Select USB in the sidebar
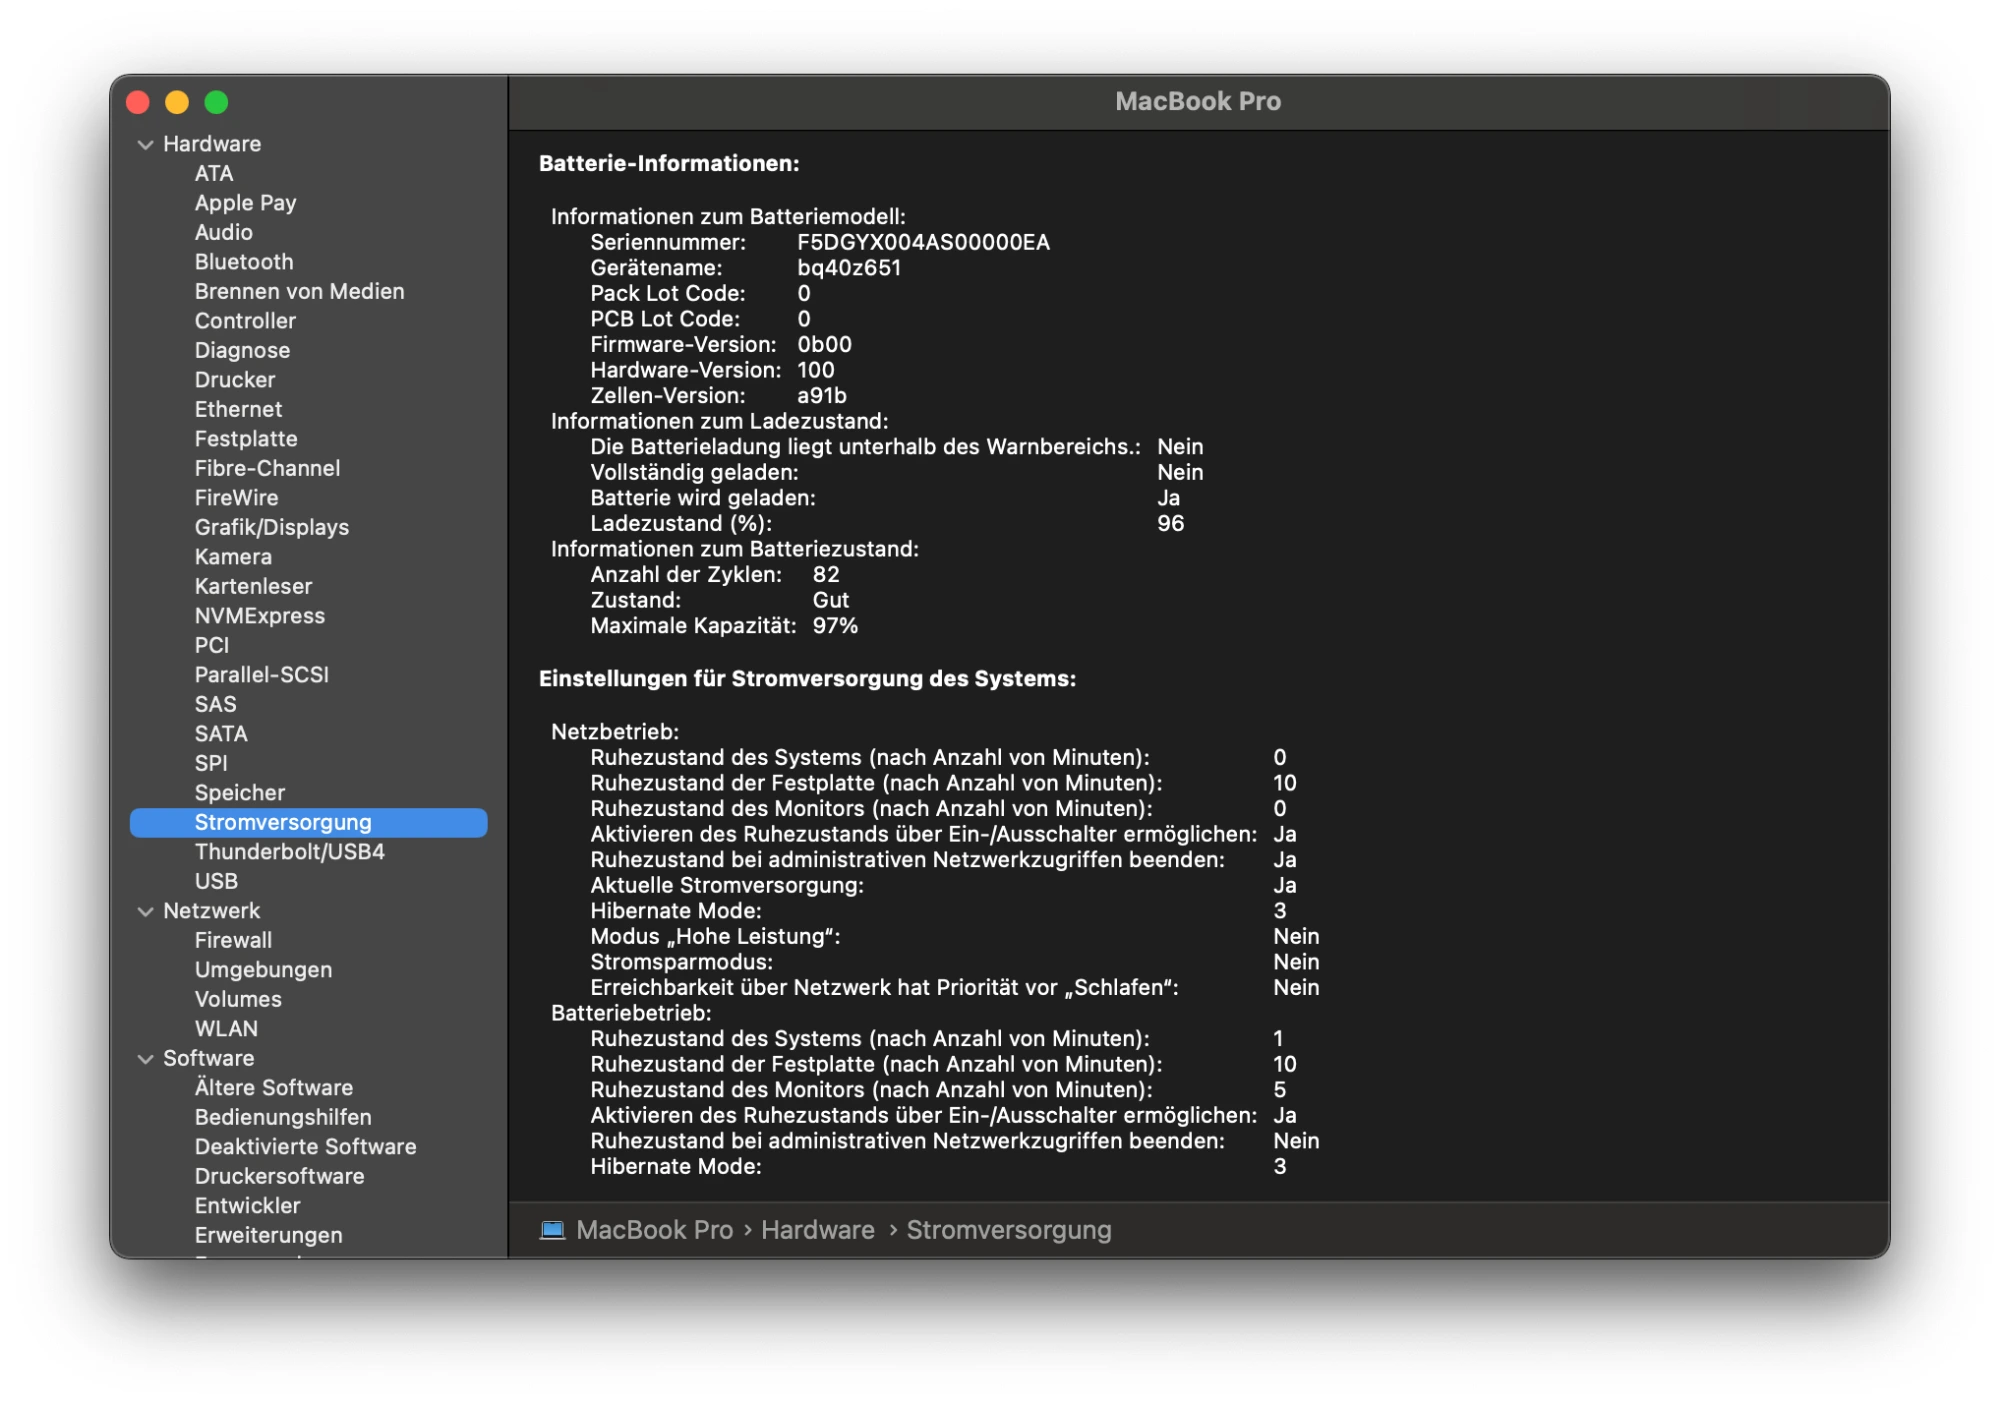 click(x=216, y=881)
